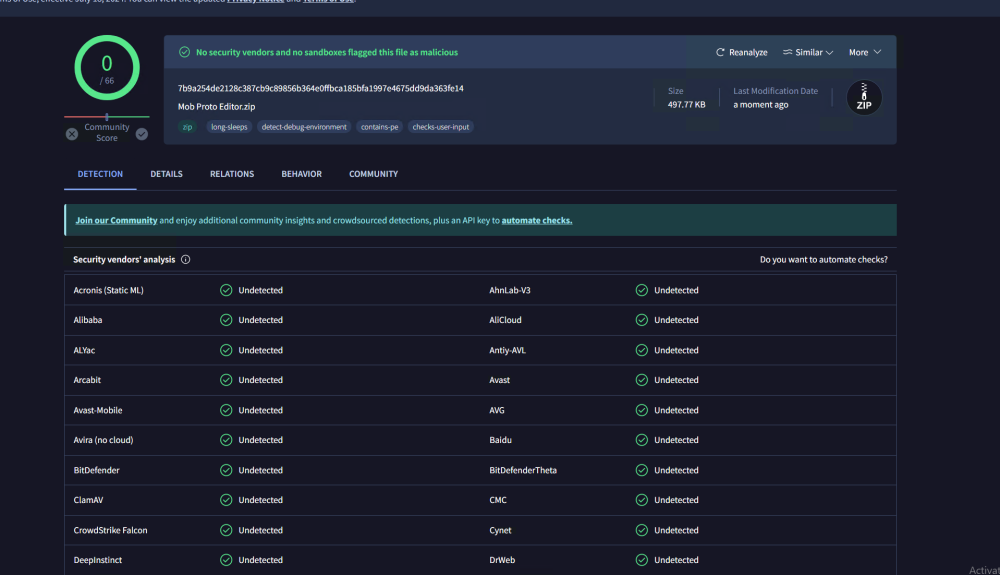Open the DETAILS tab
The width and height of the screenshot is (1000, 575).
pos(166,174)
